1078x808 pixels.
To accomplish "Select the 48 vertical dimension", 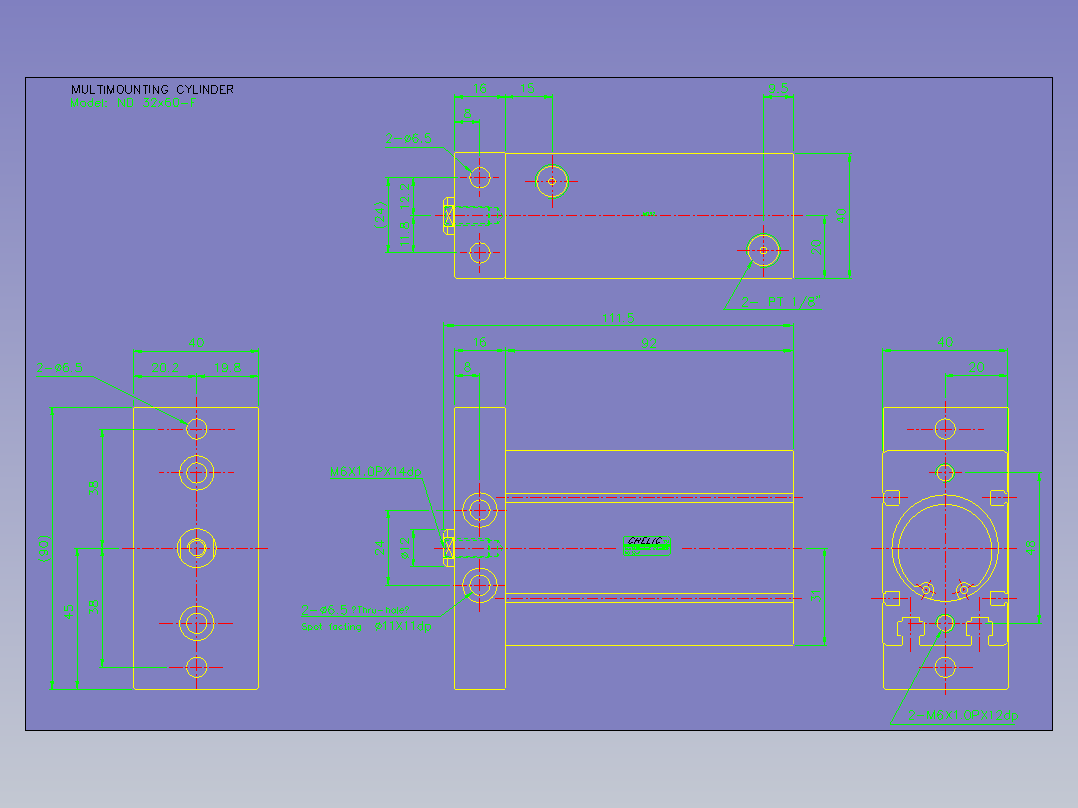I will [x=1029, y=547].
